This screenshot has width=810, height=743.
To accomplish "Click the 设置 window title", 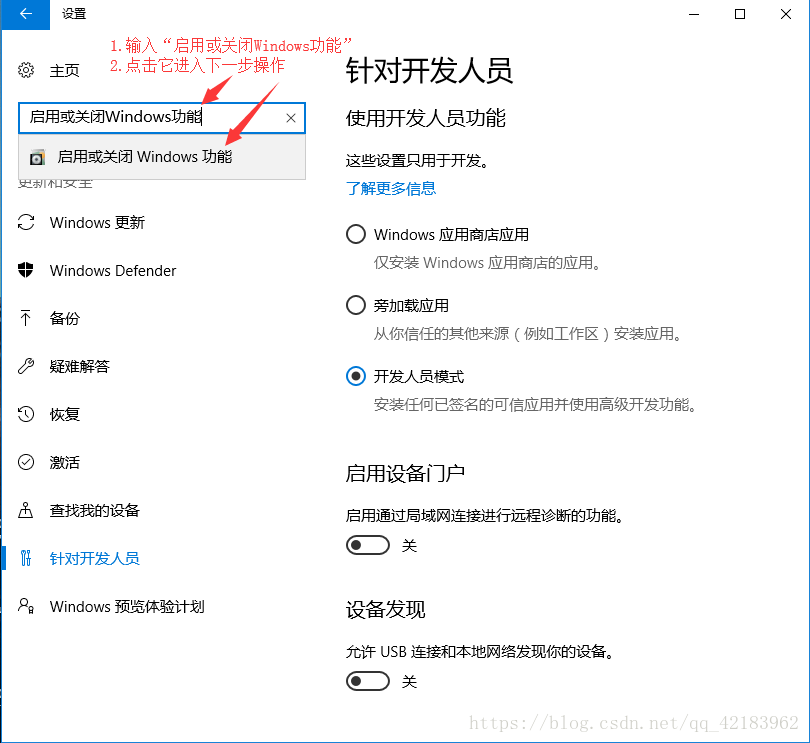I will [74, 14].
